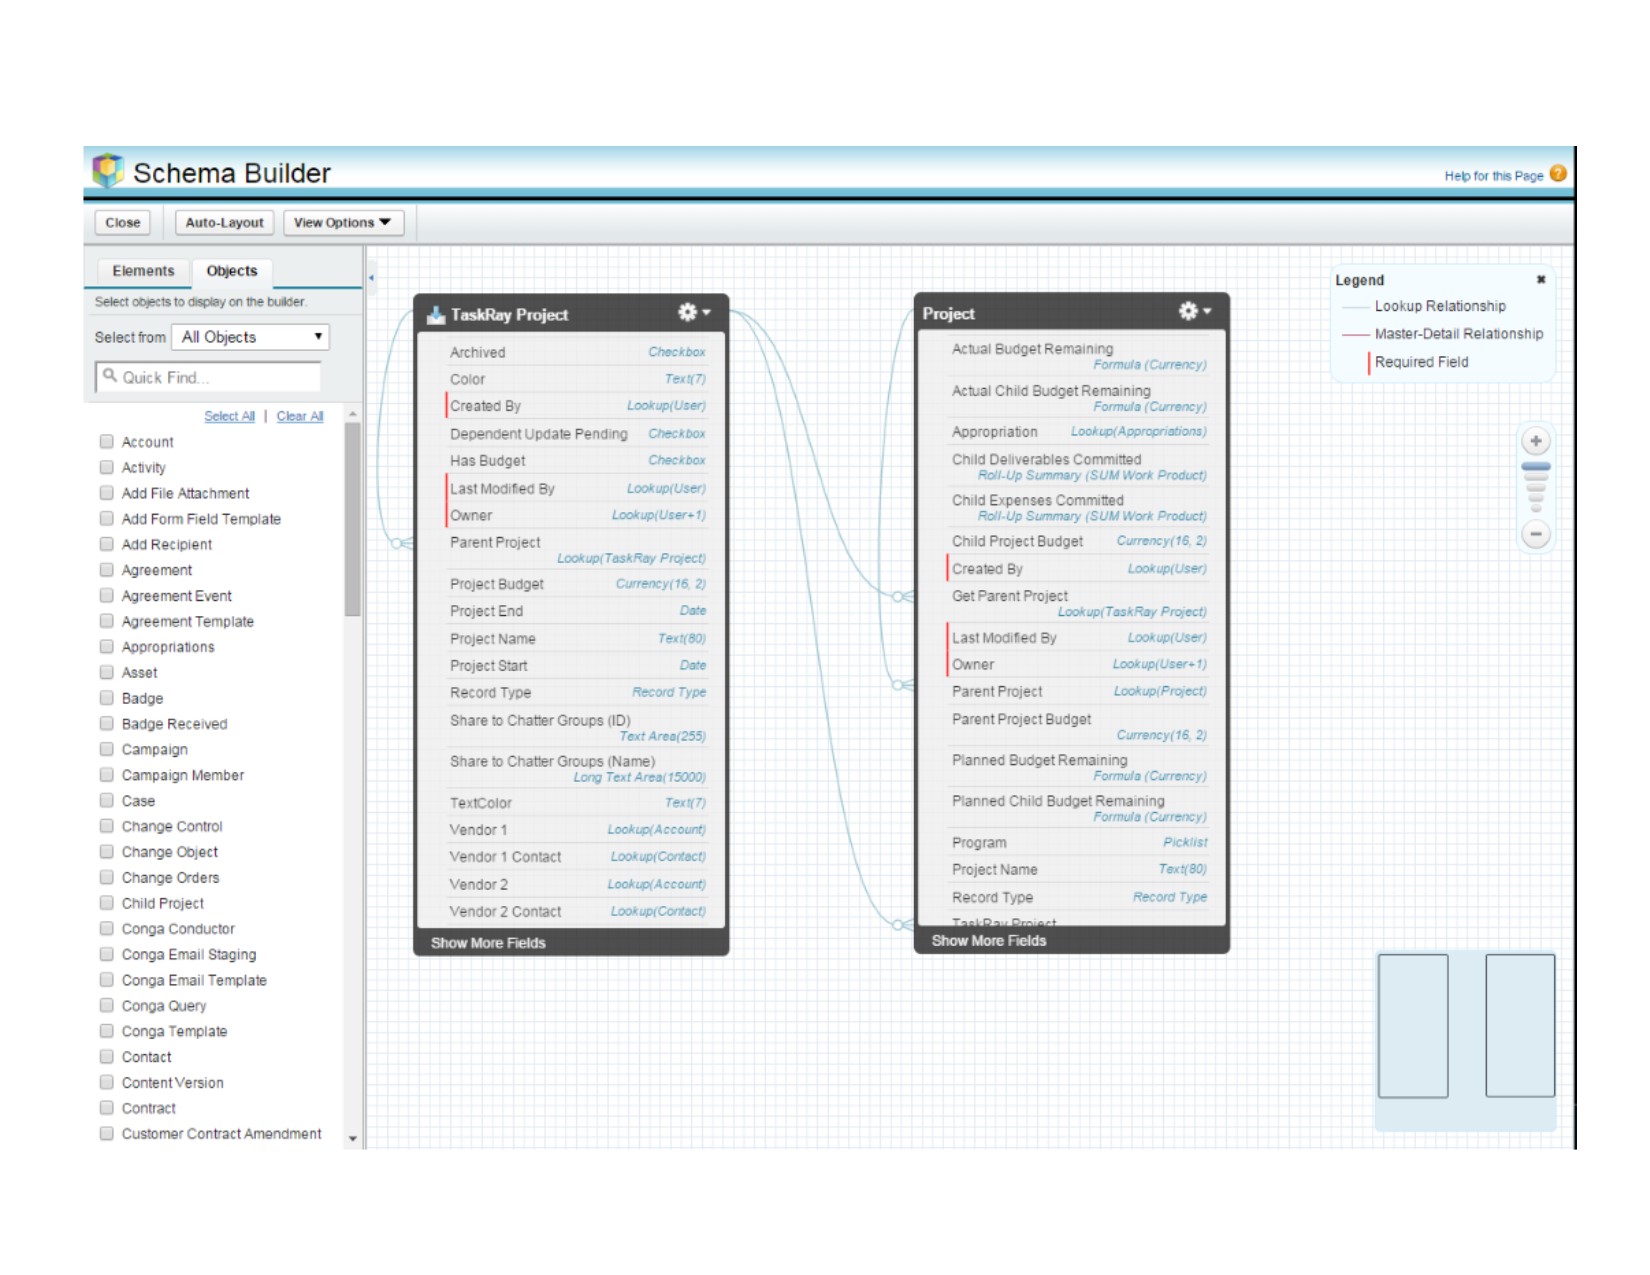The width and height of the screenshot is (1650, 1275).
Task: Click the Parent Project Budget field
Action: 1078,726
